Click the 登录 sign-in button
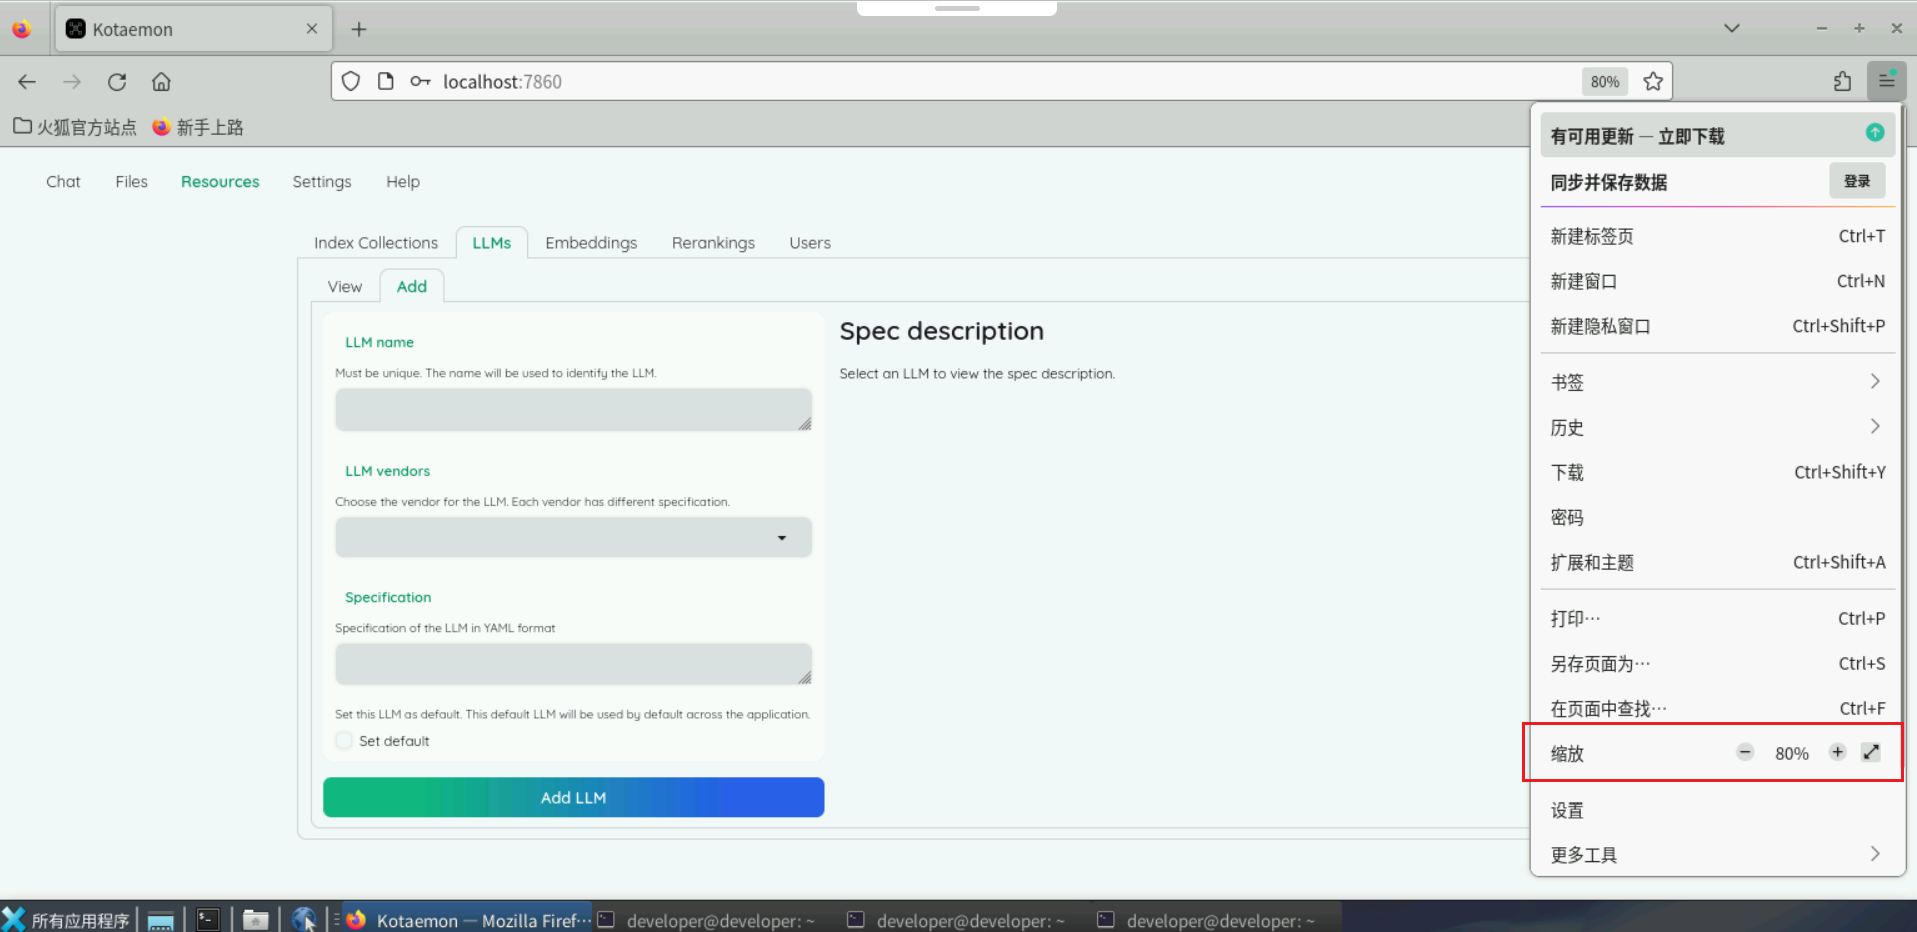 coord(1857,181)
